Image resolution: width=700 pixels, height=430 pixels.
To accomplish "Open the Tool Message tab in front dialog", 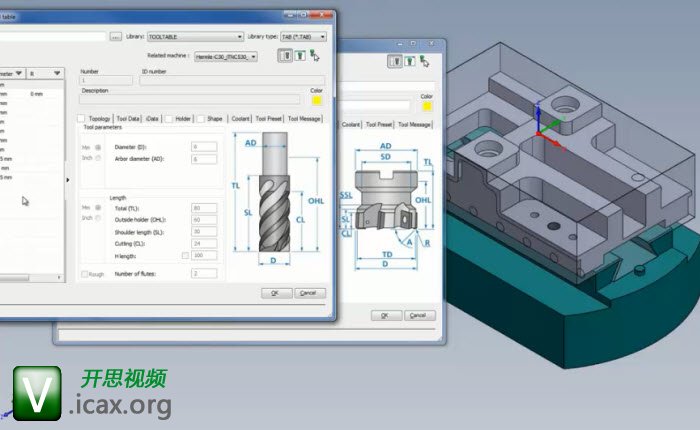I will pyautogui.click(x=304, y=119).
